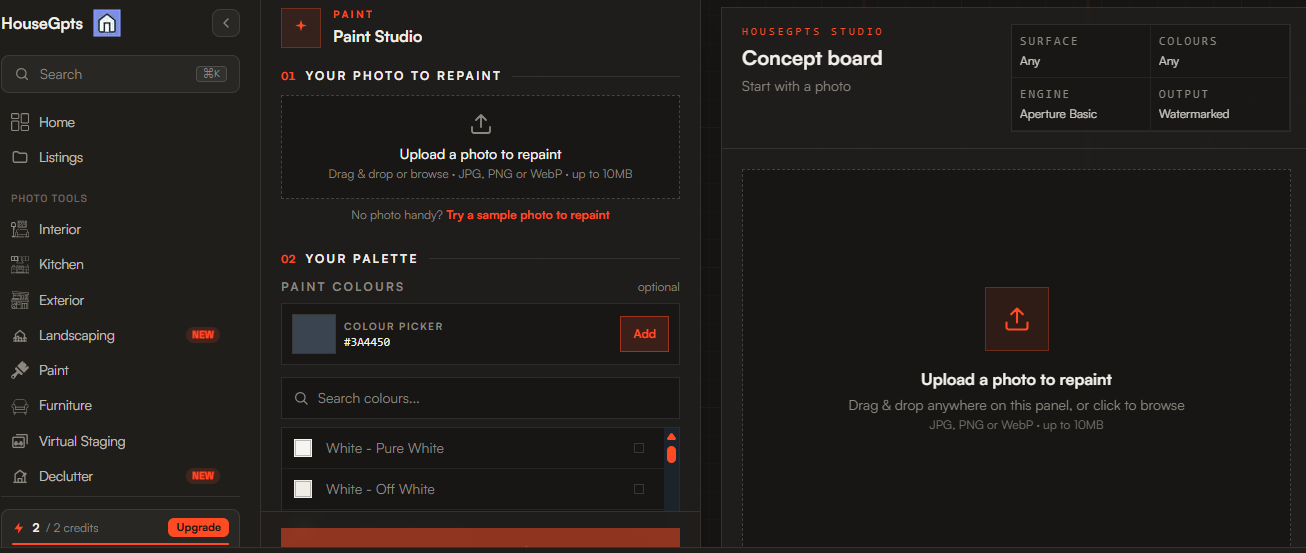Click the Add colour button

[x=645, y=334]
